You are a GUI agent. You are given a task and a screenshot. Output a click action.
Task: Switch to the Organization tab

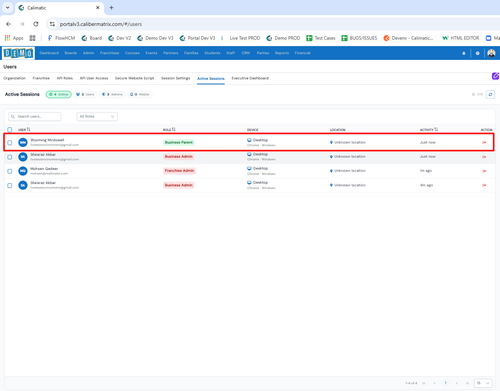point(14,78)
